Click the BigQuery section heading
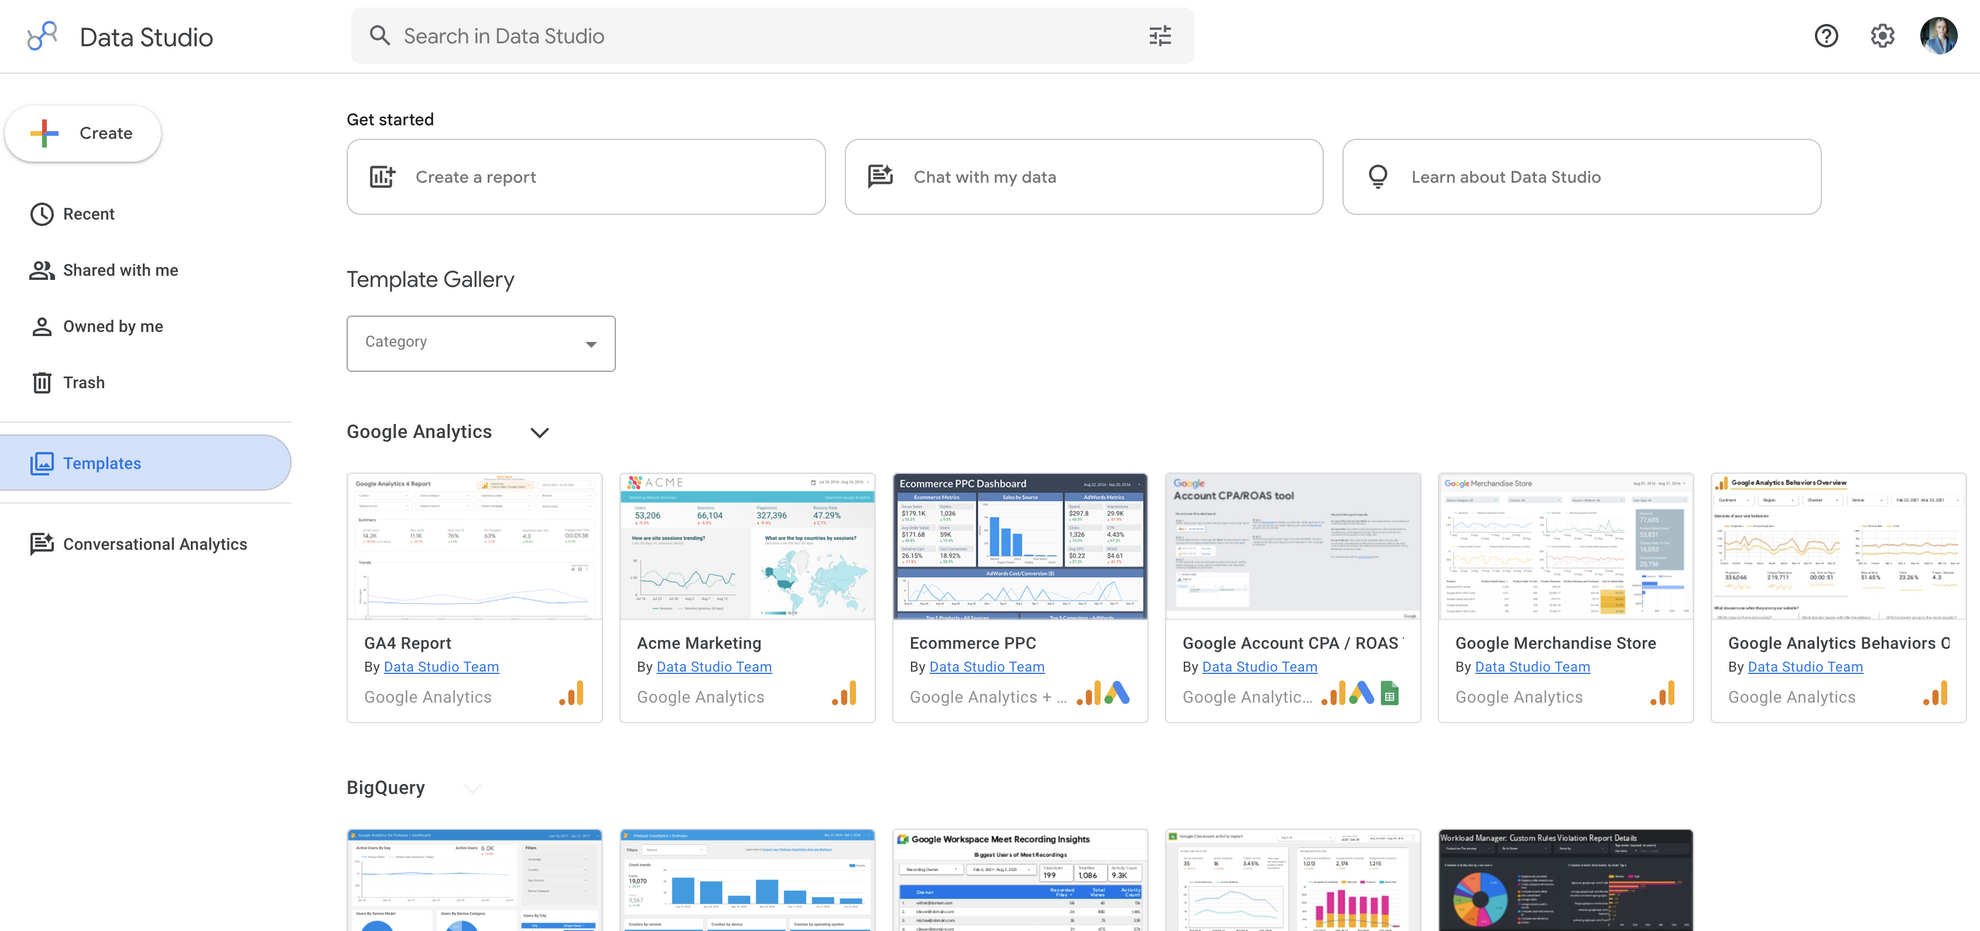 coord(386,788)
